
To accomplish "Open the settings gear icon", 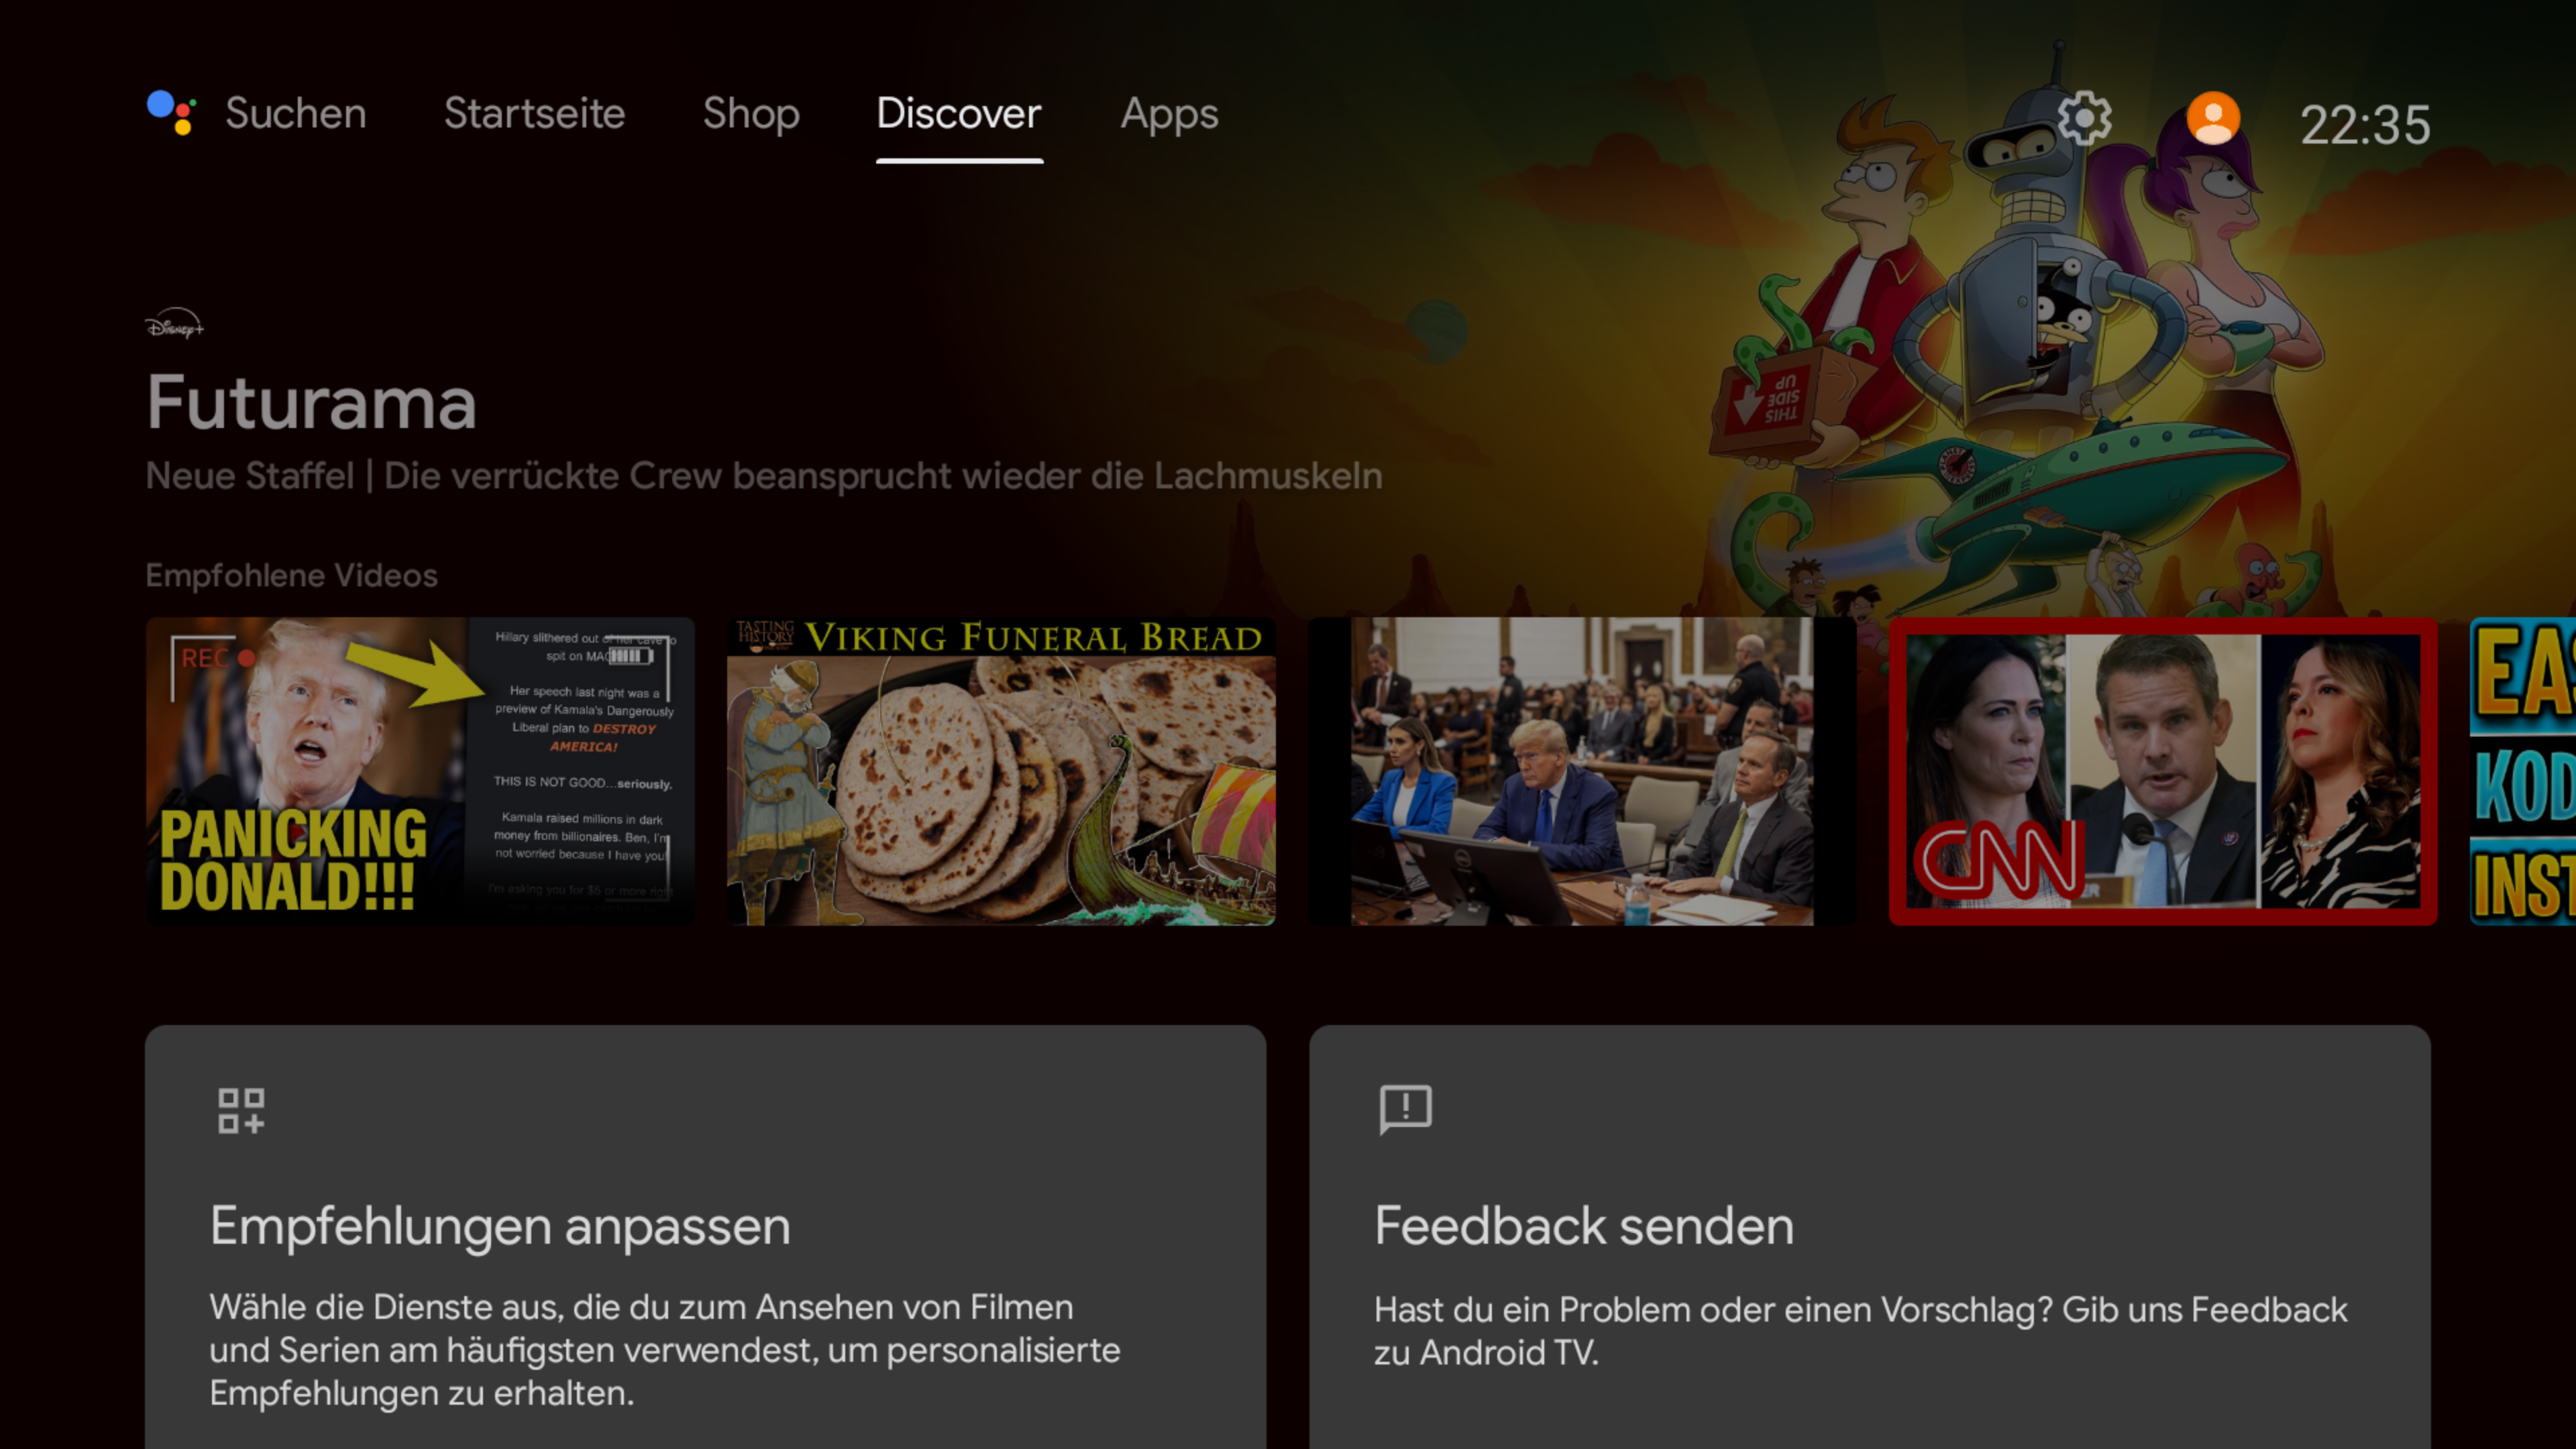I will coord(2085,119).
